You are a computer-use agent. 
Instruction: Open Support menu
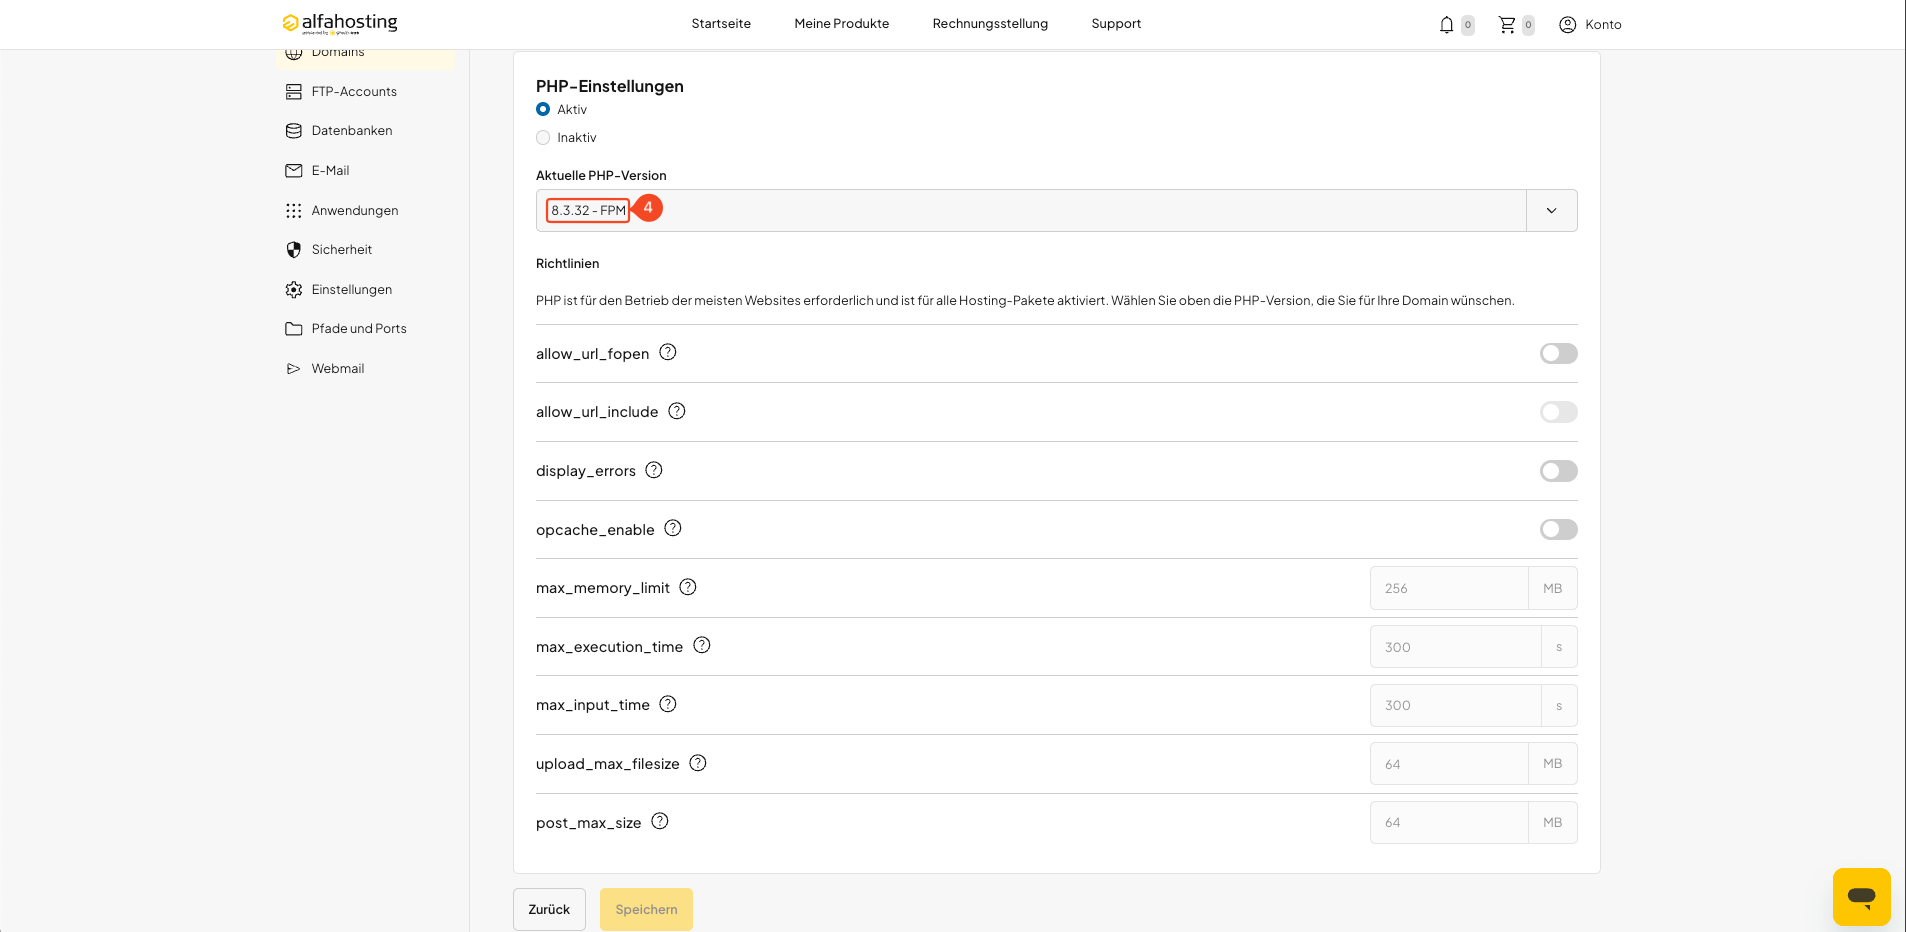pyautogui.click(x=1116, y=24)
